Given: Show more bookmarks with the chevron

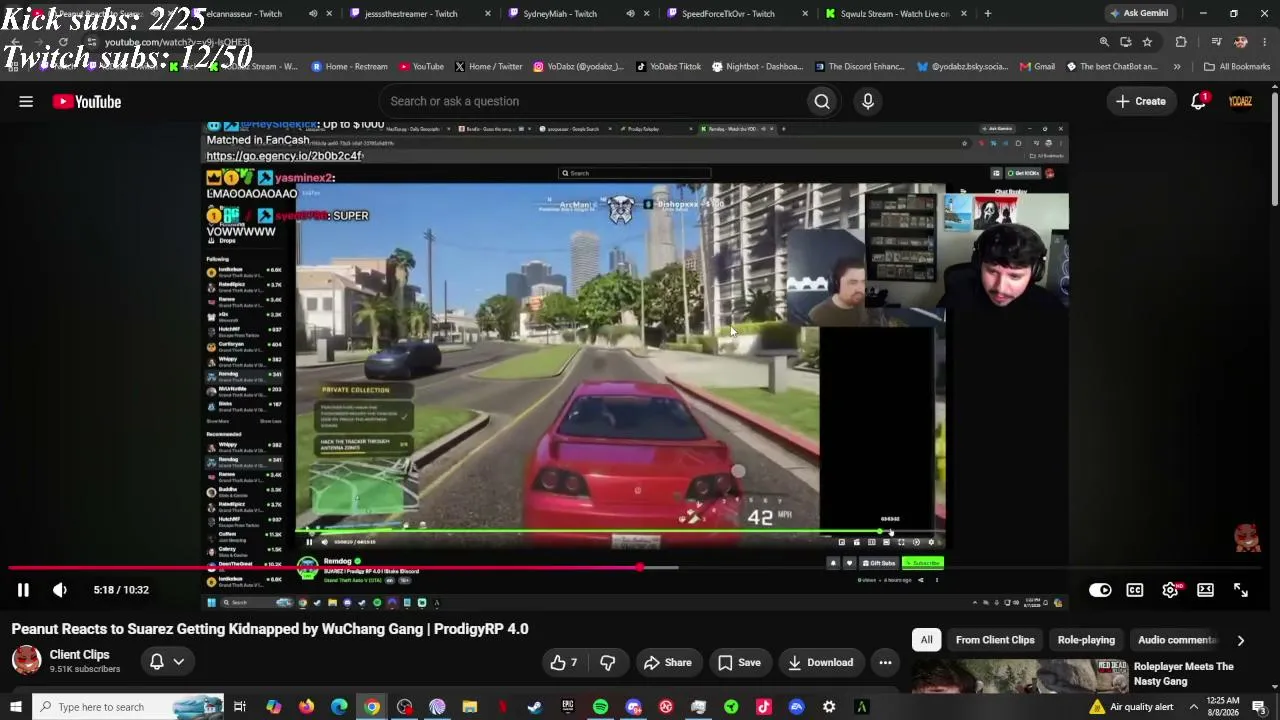Looking at the screenshot, I should point(1177,67).
